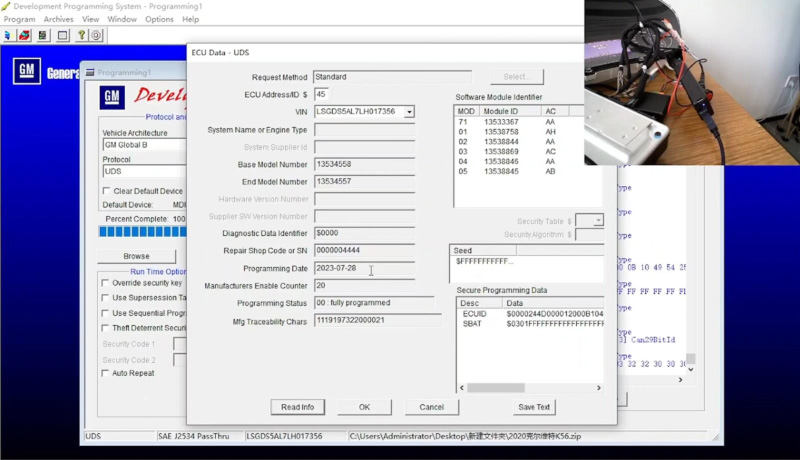
Task: Select module row 05 with ID 13538845
Action: (518, 171)
